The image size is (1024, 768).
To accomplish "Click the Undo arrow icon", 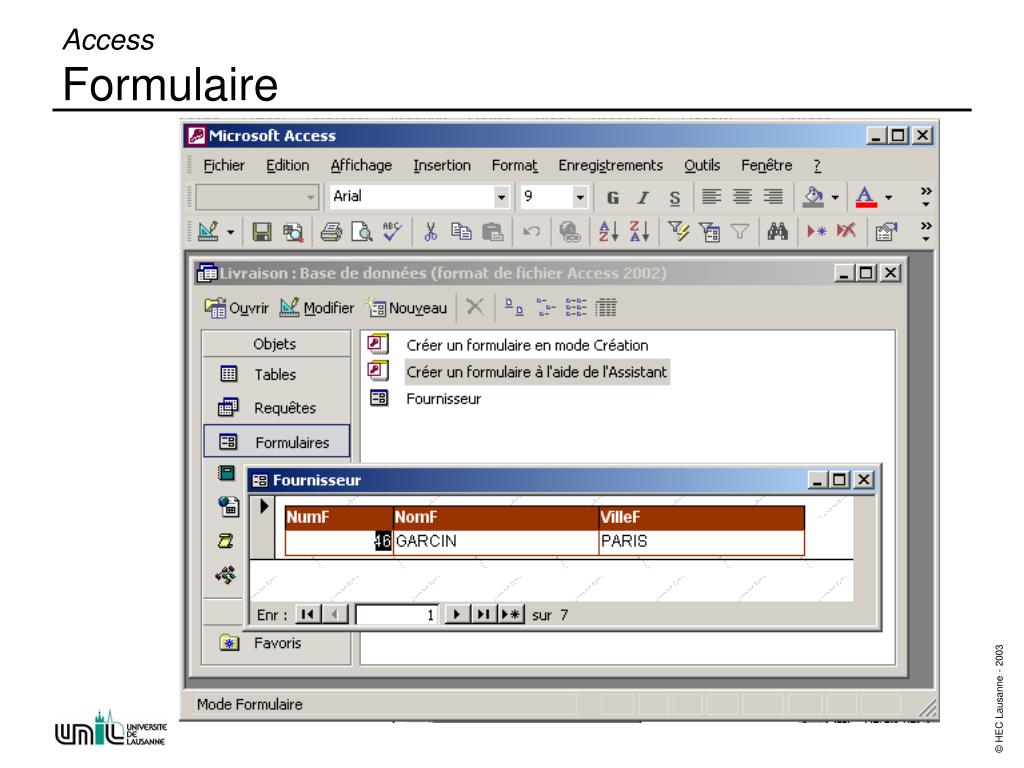I will 531,232.
